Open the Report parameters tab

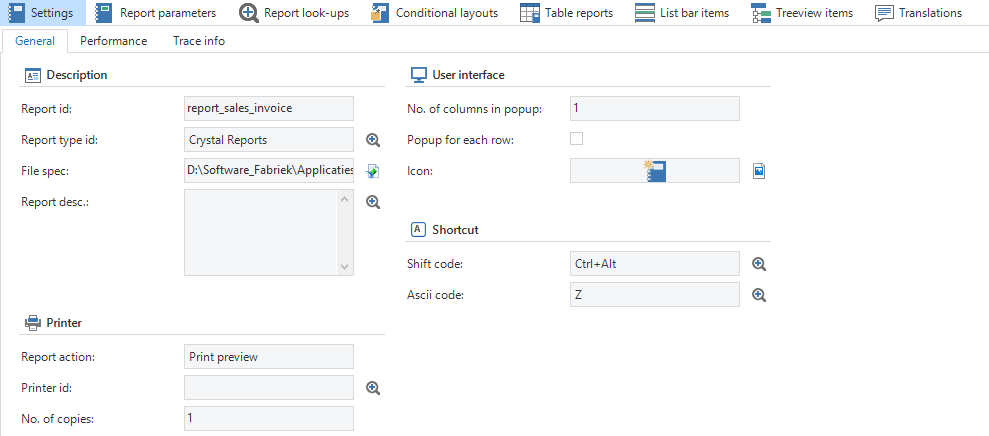(x=155, y=13)
